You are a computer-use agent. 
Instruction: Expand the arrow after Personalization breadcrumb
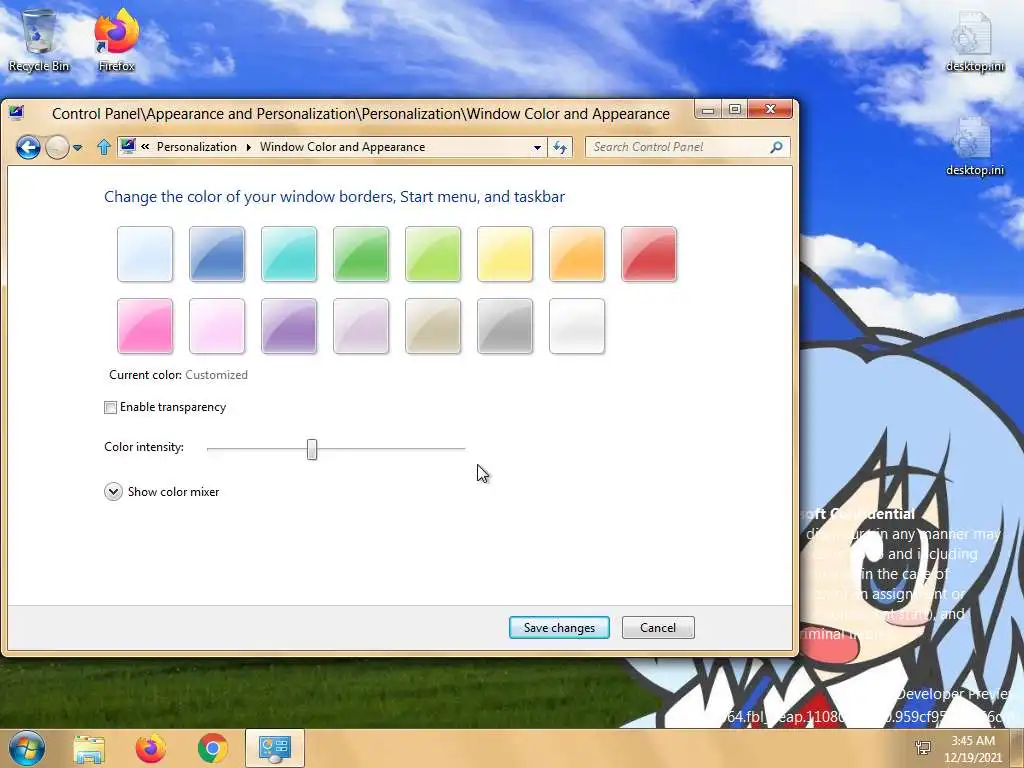[x=248, y=147]
